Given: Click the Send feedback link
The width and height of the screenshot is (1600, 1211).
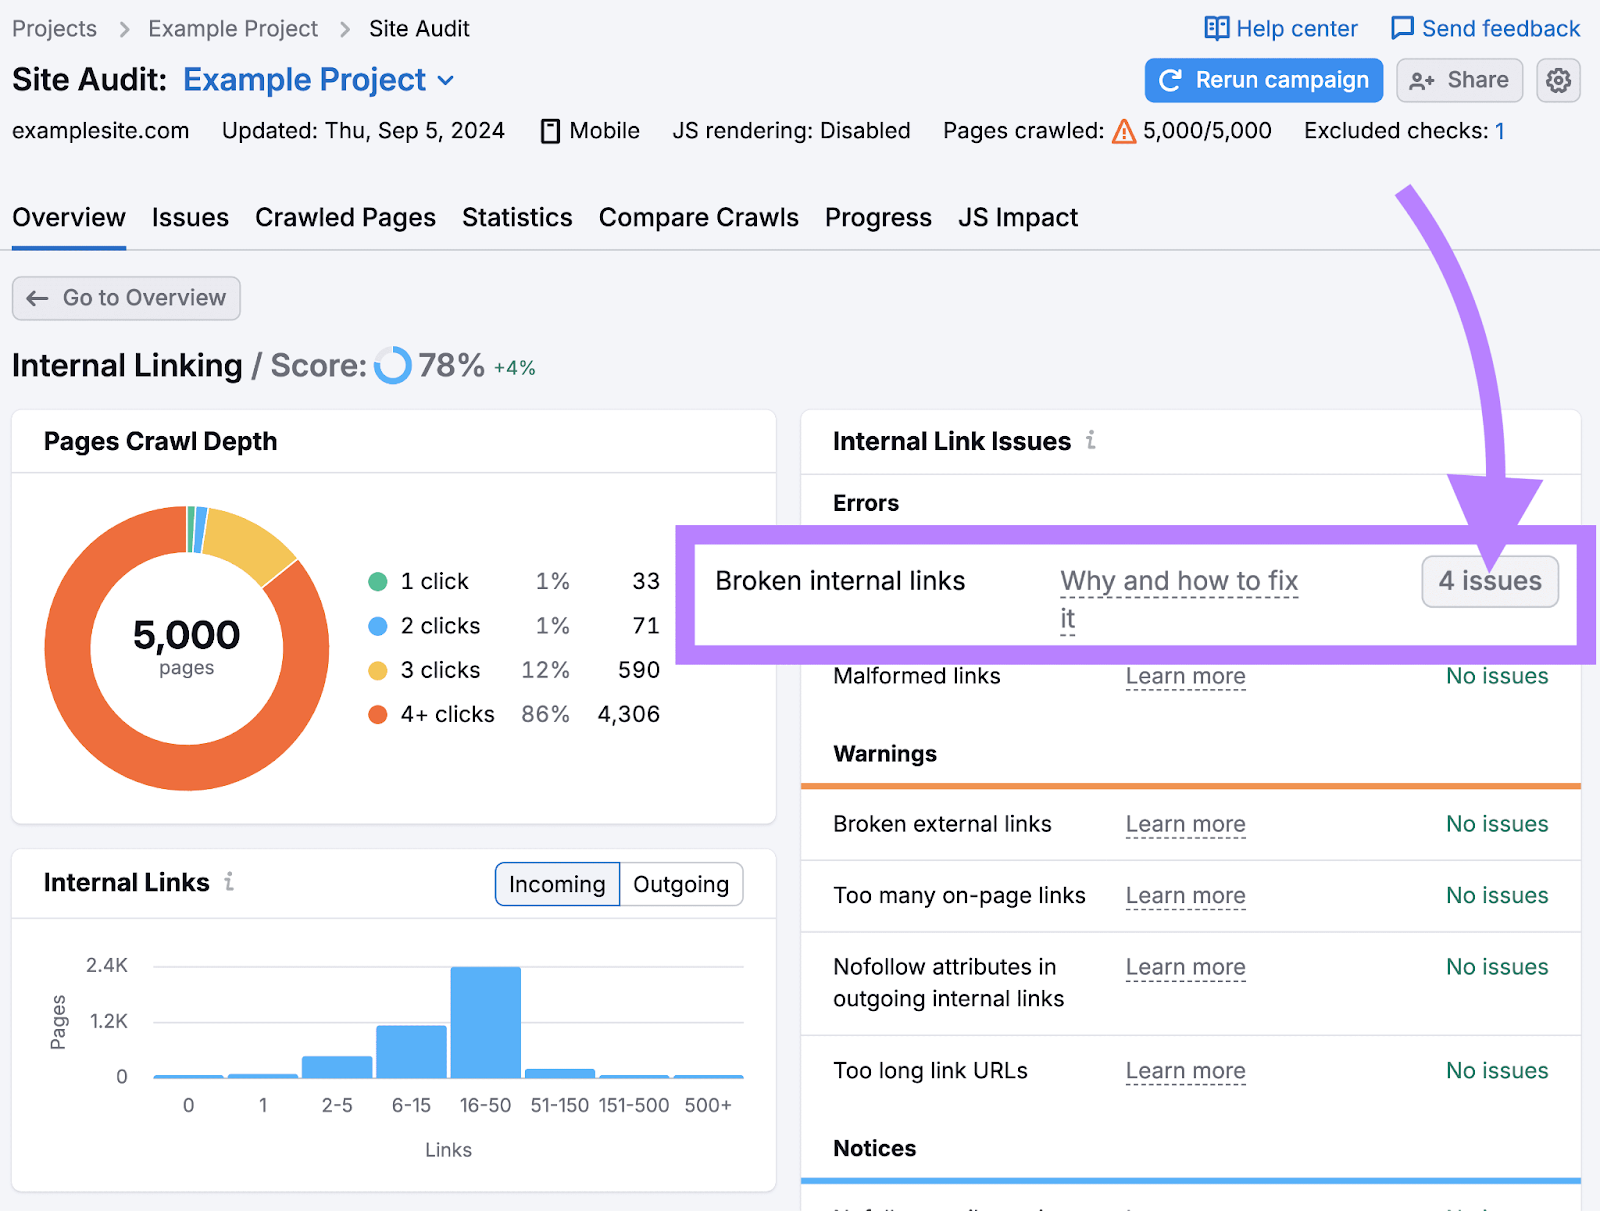Looking at the screenshot, I should tap(1501, 29).
